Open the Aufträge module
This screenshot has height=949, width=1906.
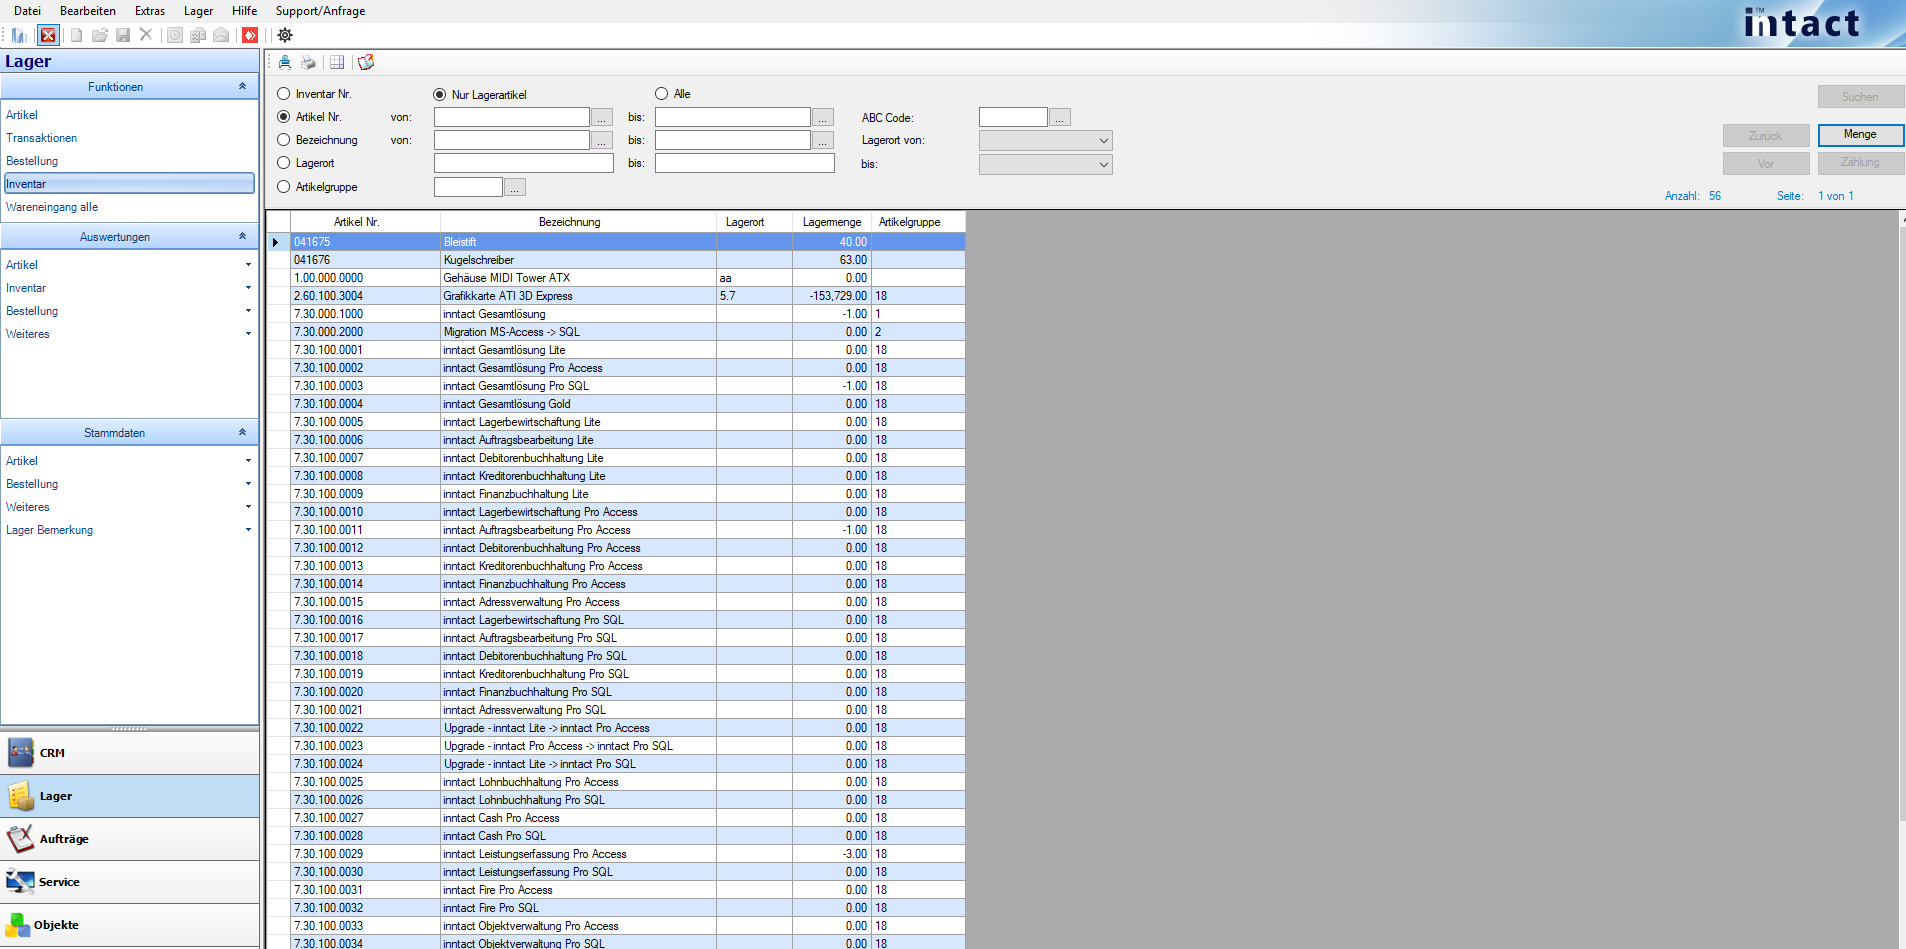click(x=130, y=839)
